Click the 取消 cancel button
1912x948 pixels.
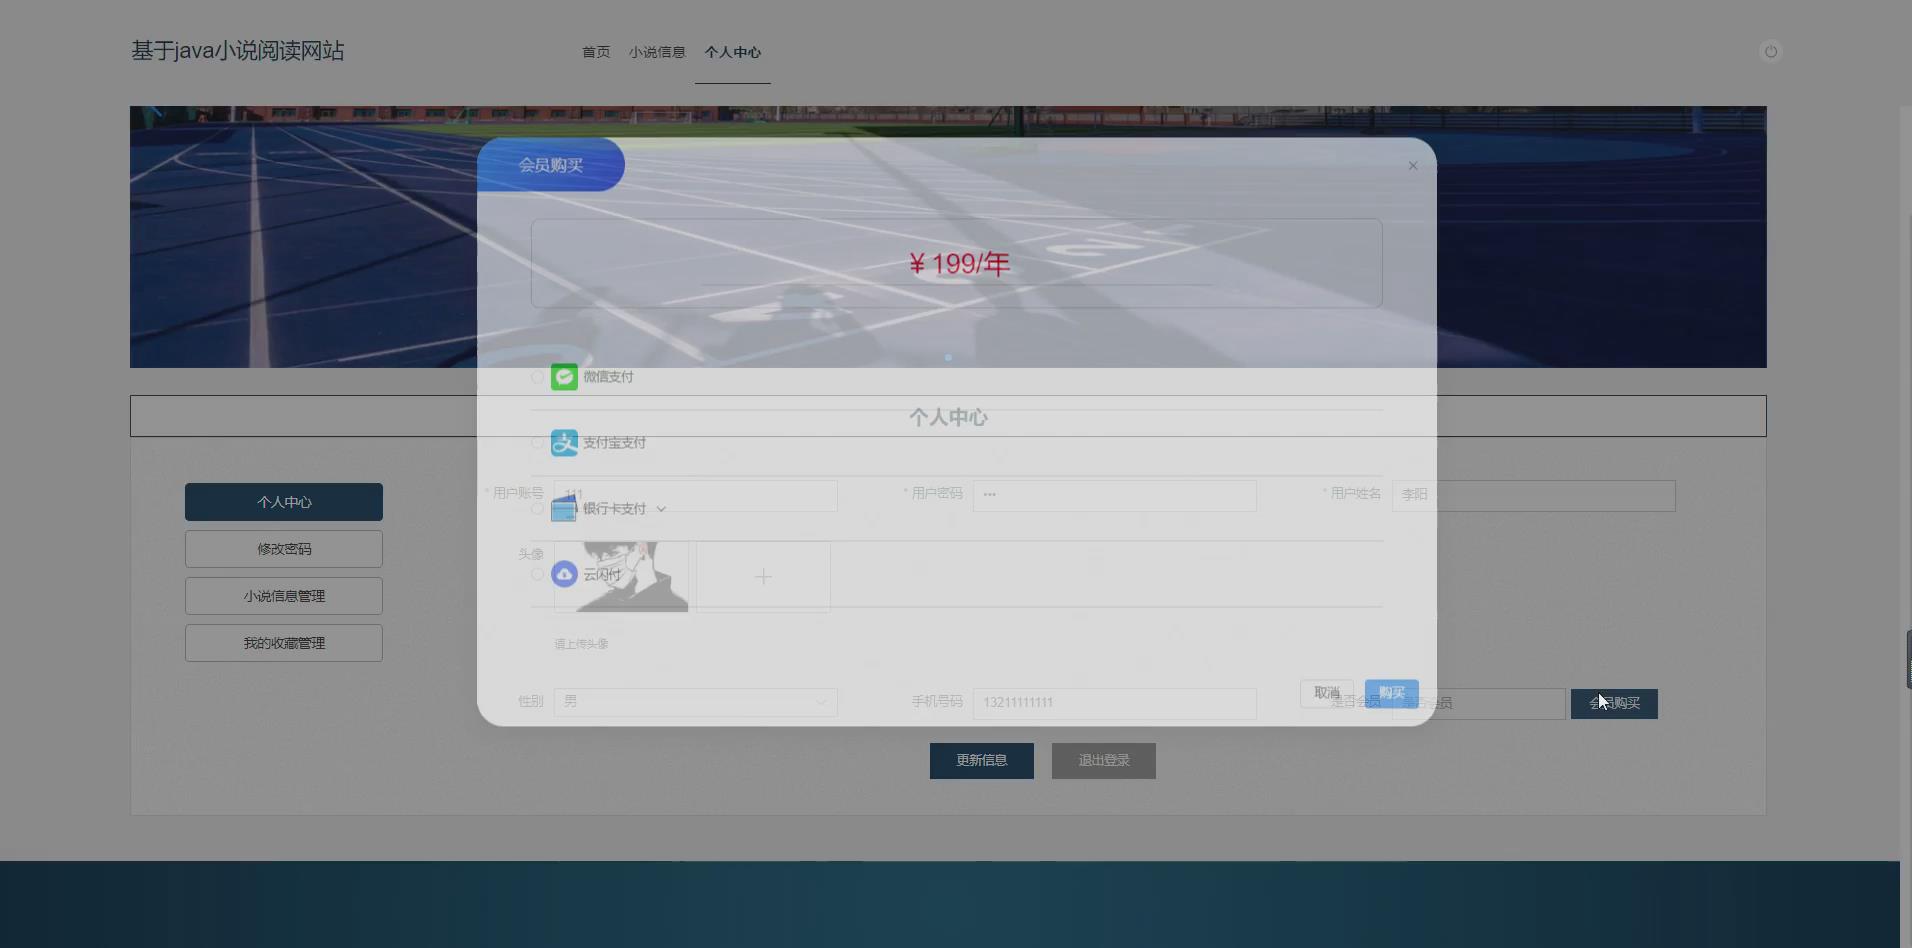(x=1326, y=692)
